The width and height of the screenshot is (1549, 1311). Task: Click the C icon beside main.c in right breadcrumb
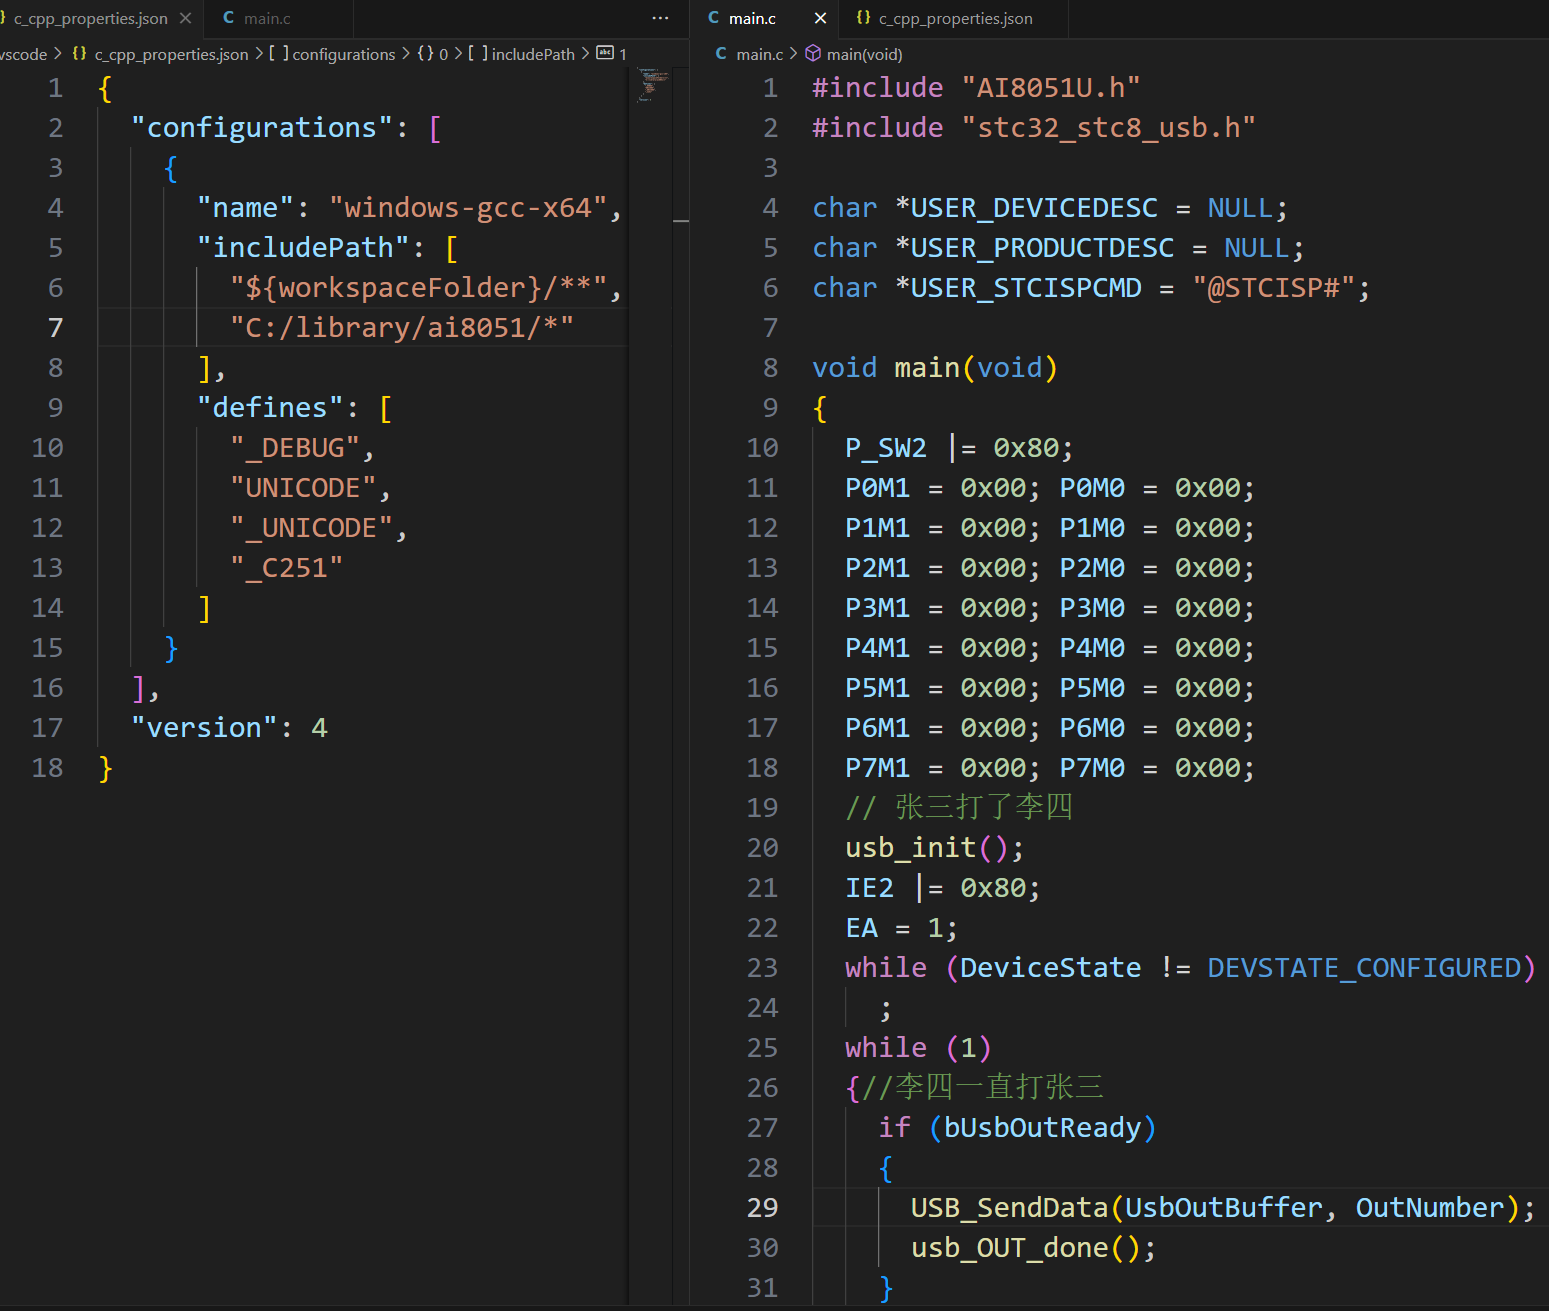tap(721, 54)
